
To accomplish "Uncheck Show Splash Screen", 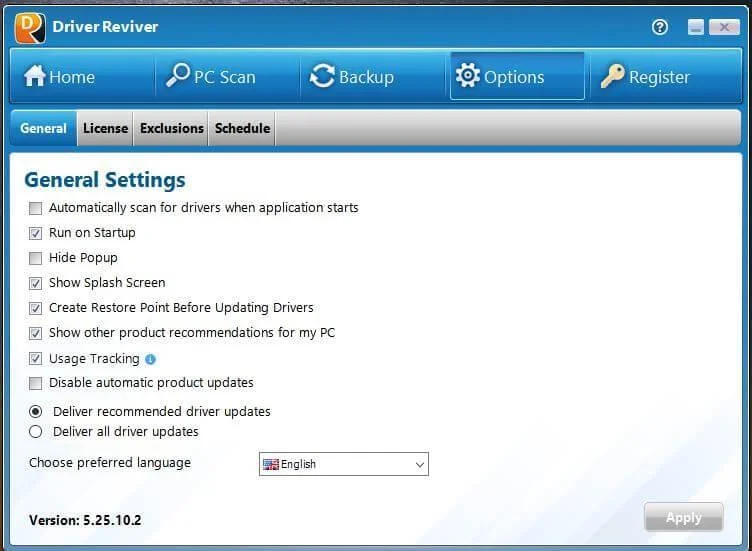I will (35, 283).
